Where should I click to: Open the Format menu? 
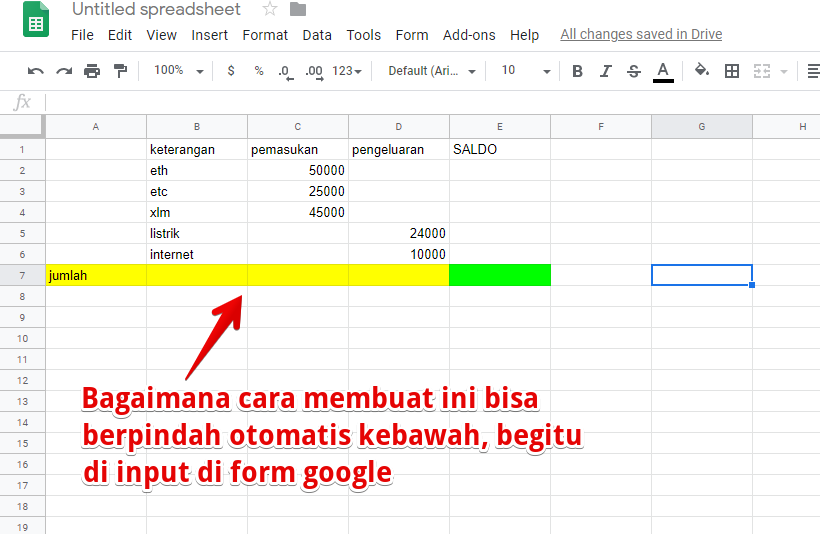click(x=265, y=35)
